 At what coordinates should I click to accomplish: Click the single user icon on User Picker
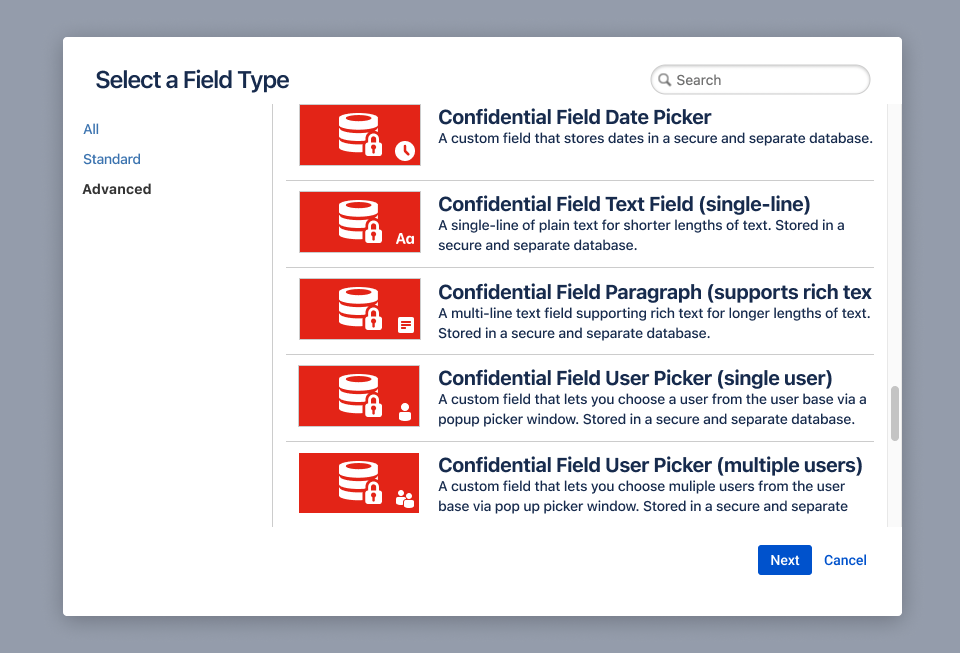[x=405, y=411]
